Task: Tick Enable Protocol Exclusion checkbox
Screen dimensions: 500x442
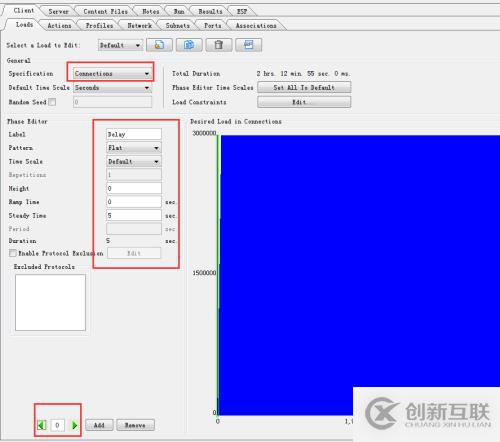Action: [13, 253]
